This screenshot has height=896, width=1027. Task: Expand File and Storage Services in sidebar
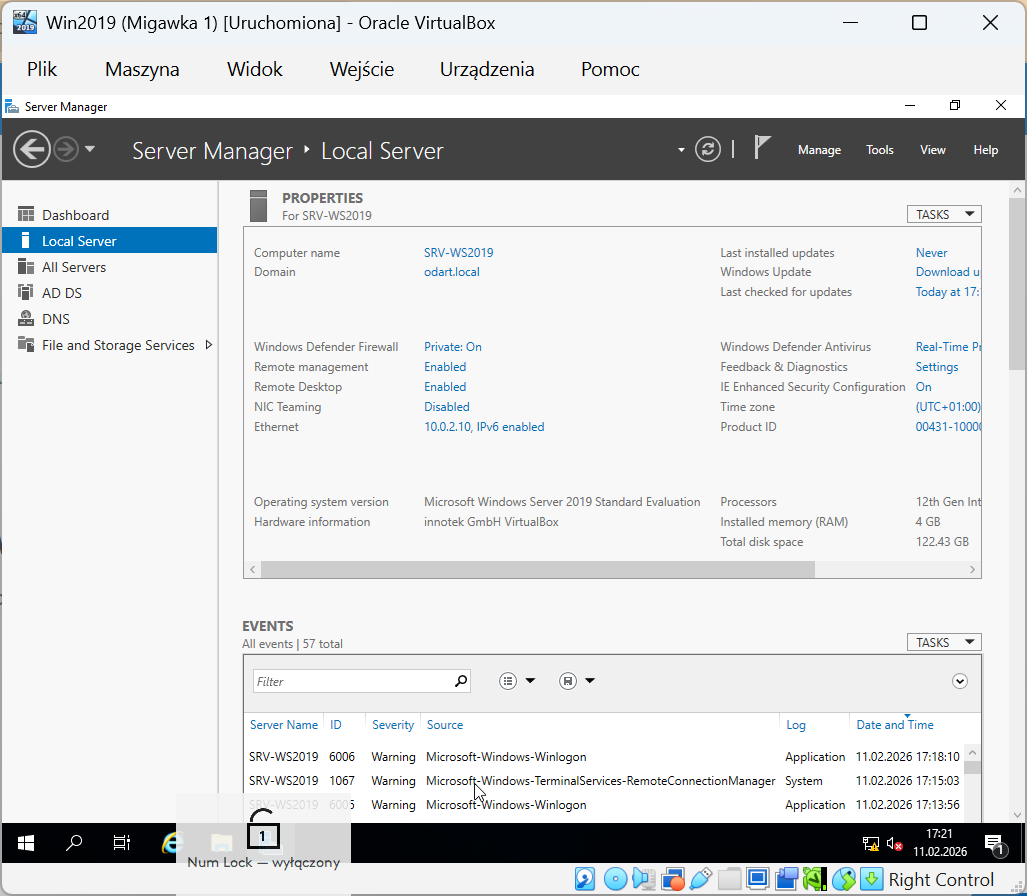coord(209,344)
